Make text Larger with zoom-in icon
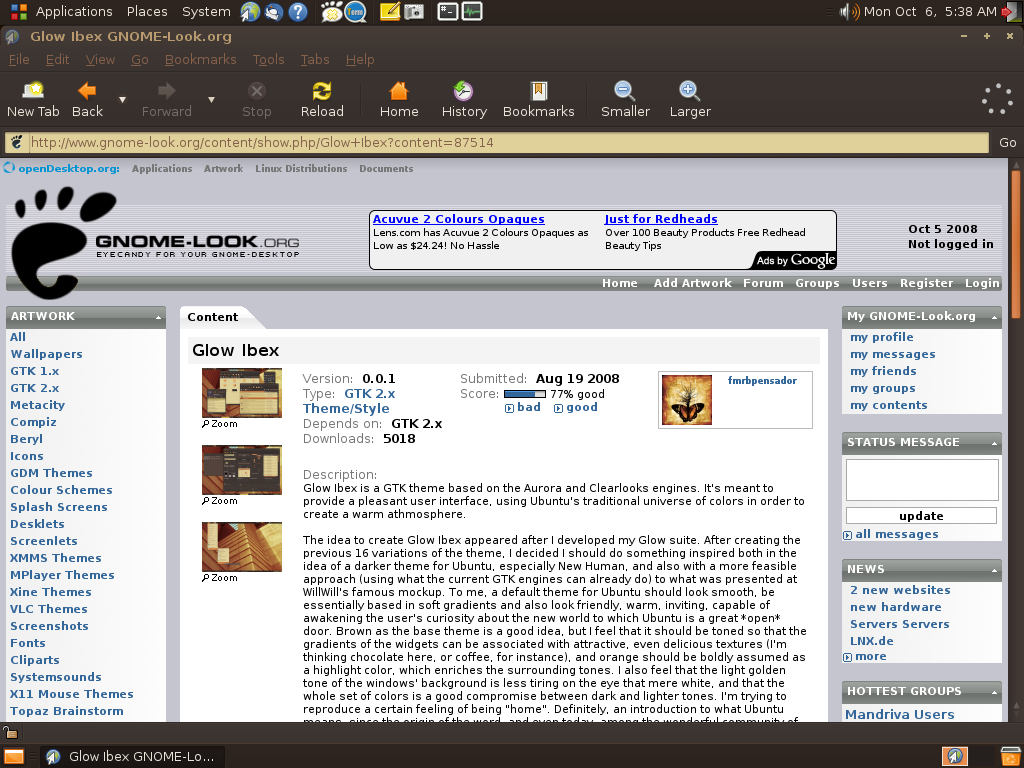This screenshot has width=1024, height=768. tap(690, 100)
